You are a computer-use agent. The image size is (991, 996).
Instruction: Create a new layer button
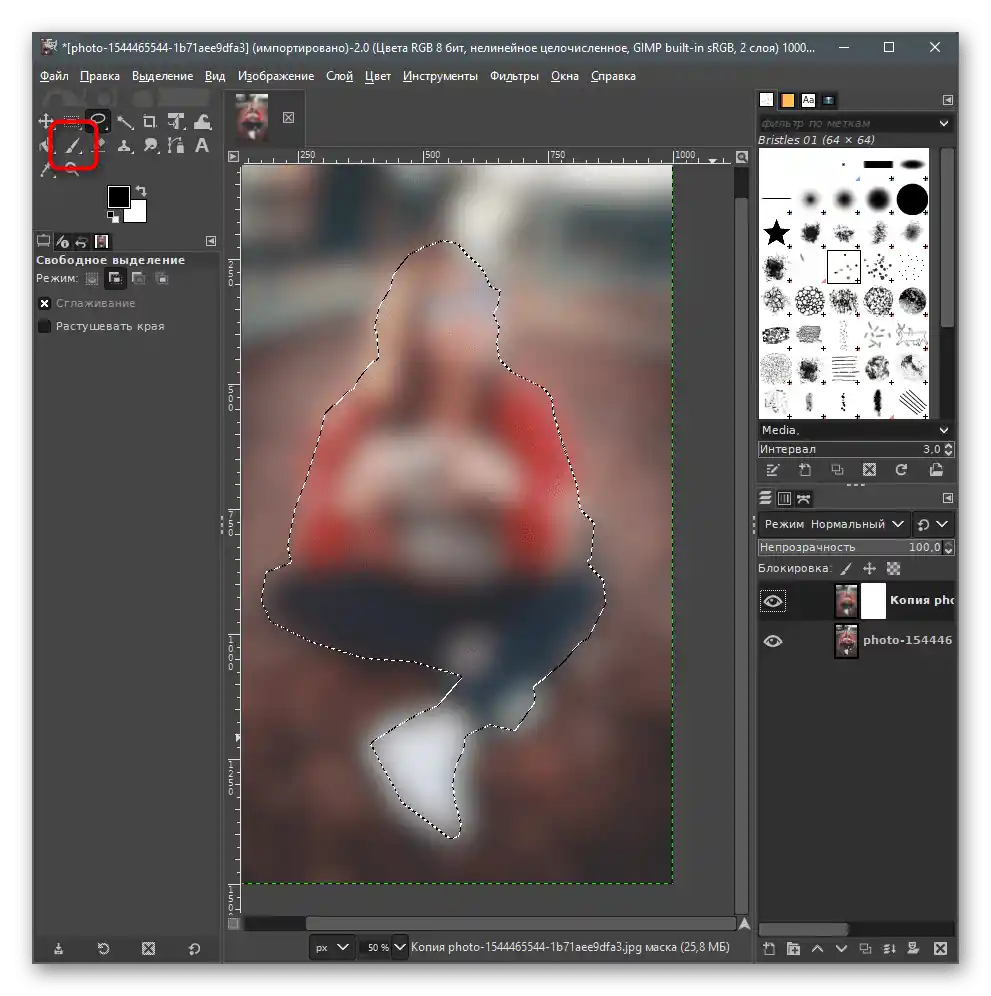pos(769,948)
